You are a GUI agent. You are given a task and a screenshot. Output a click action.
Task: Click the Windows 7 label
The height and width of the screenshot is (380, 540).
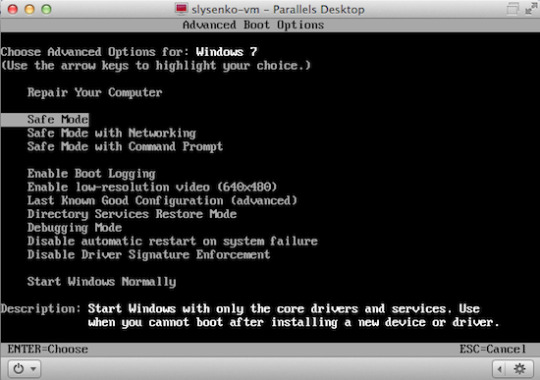tap(226, 52)
